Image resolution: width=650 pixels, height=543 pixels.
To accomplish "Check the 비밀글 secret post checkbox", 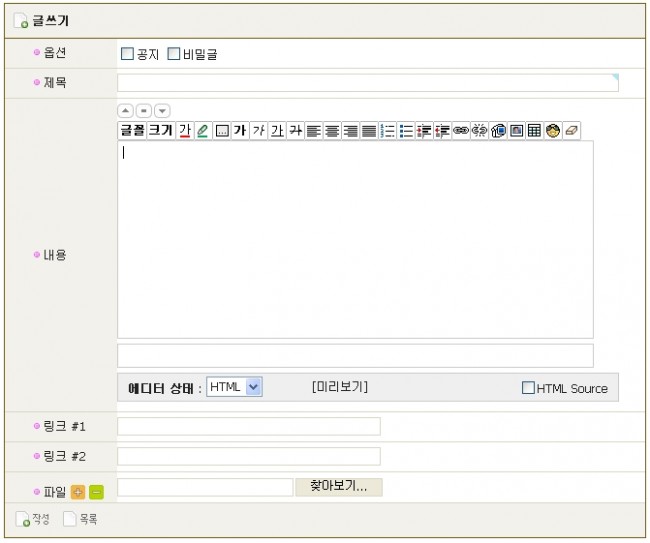I will click(174, 53).
